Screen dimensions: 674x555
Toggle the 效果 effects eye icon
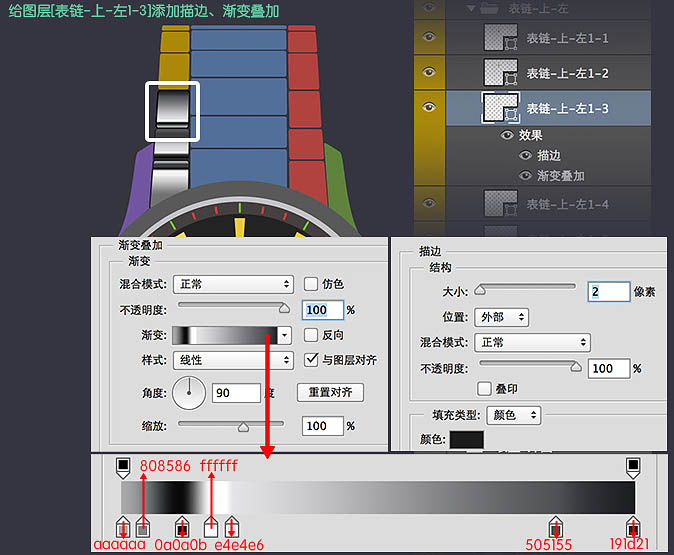pos(507,135)
